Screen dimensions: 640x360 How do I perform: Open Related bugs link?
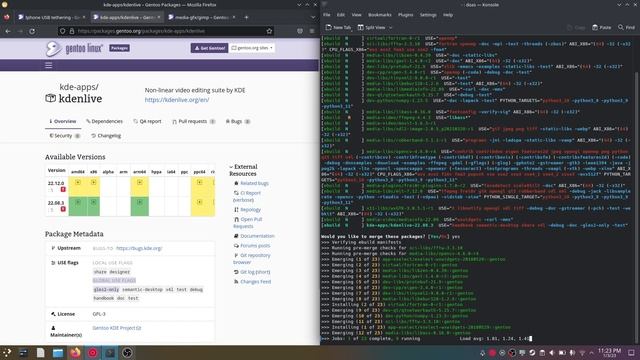(254, 183)
